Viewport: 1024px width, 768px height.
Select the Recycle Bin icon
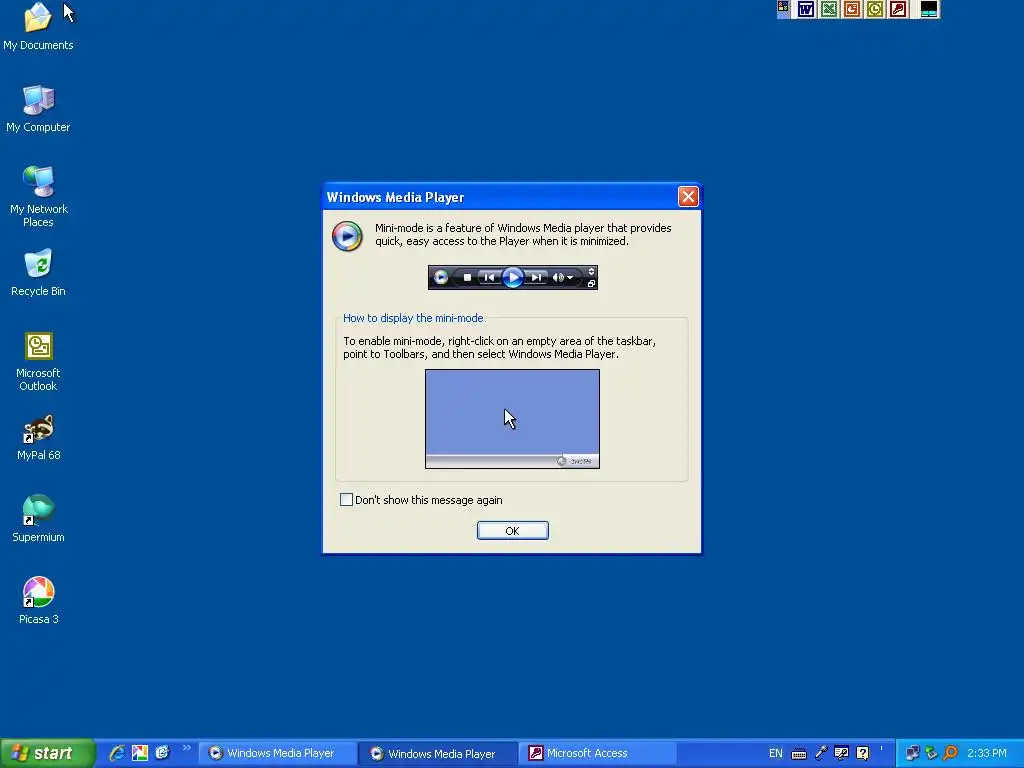tap(39, 273)
